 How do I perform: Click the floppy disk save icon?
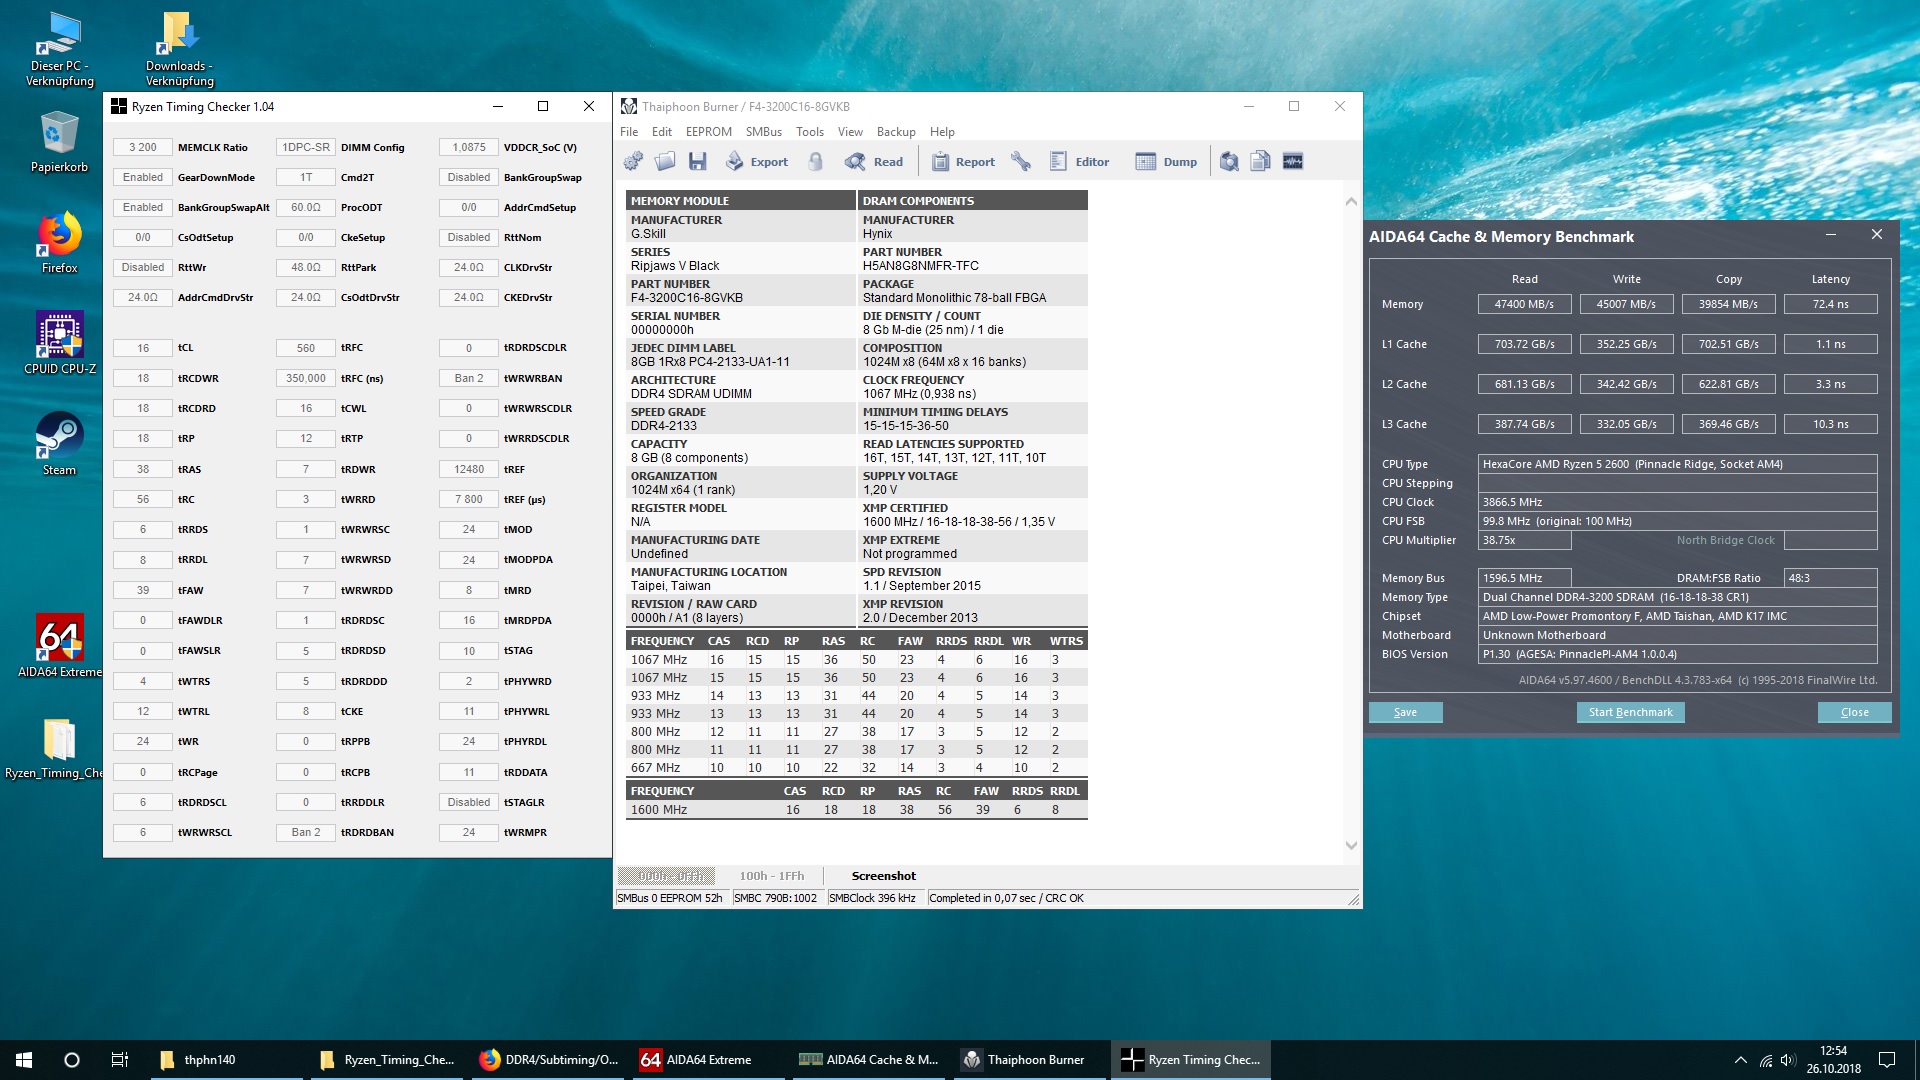click(698, 161)
